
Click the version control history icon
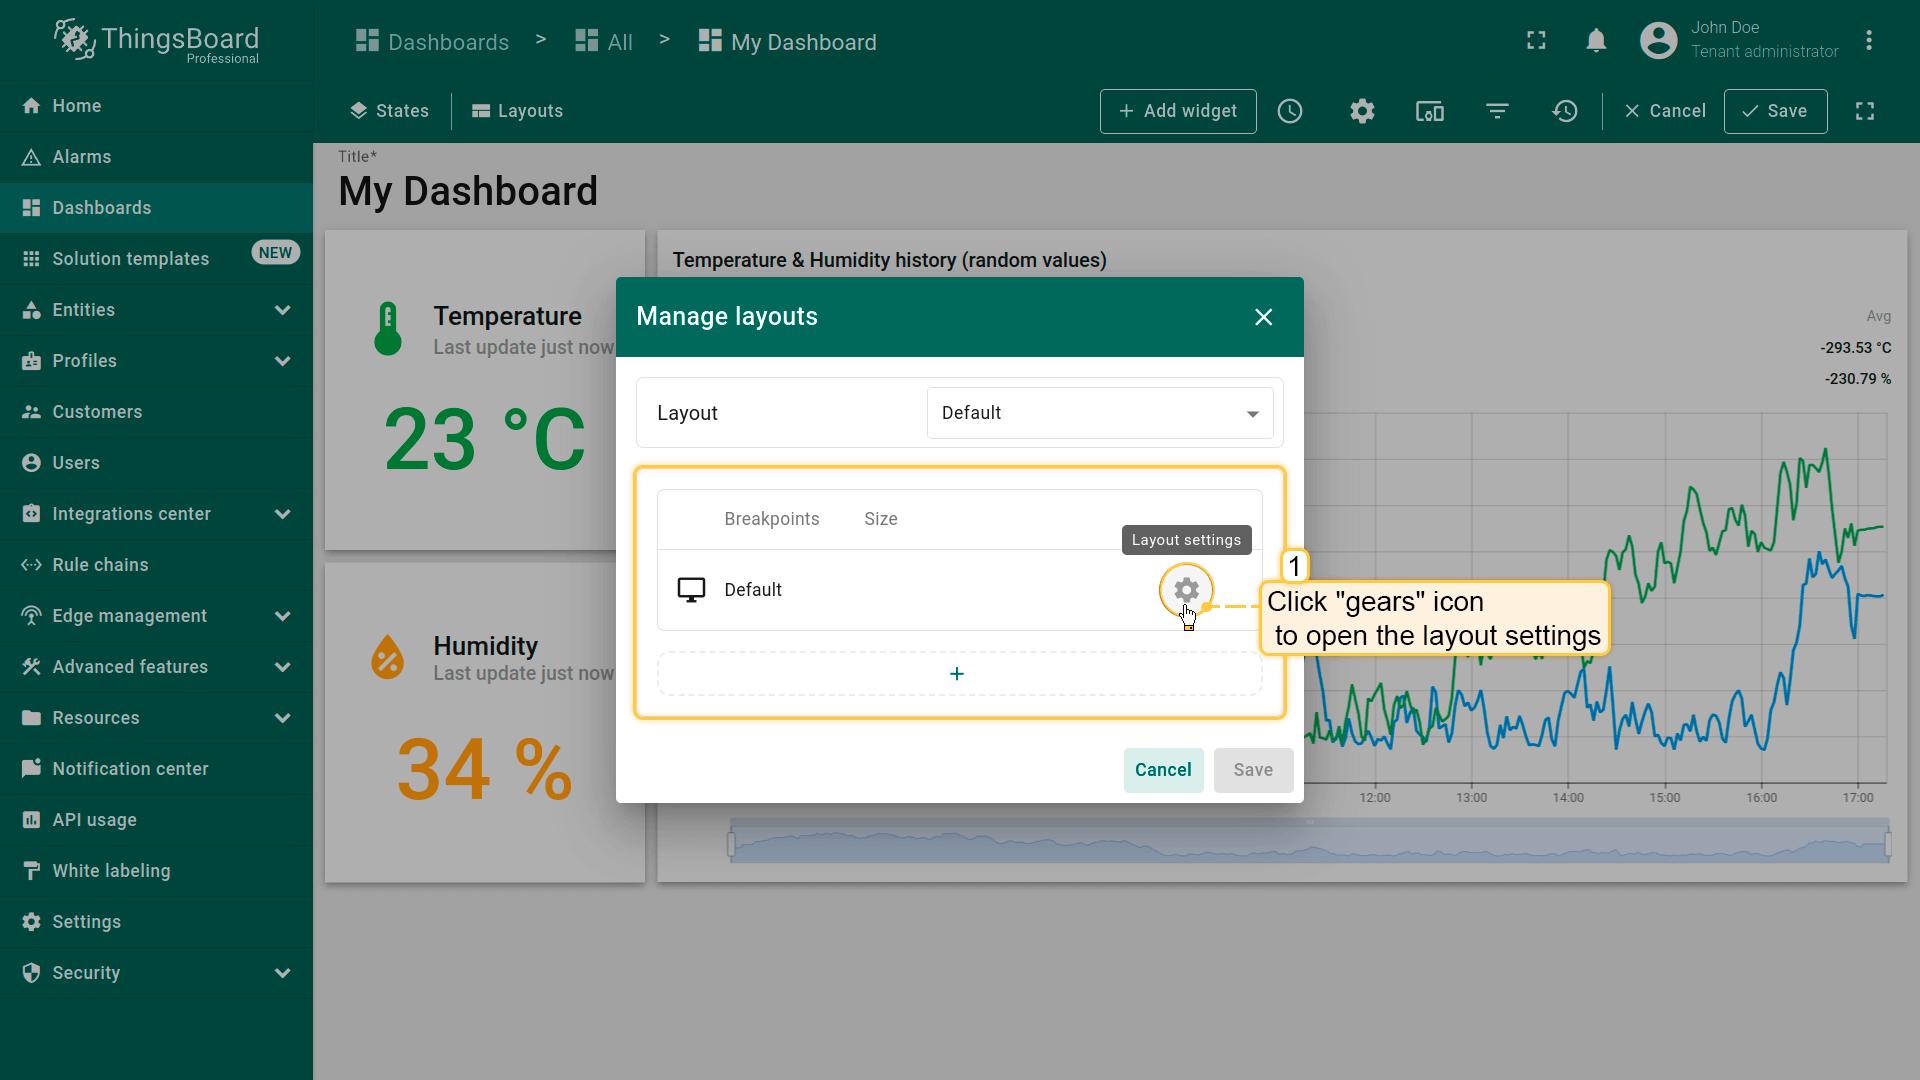[1565, 111]
